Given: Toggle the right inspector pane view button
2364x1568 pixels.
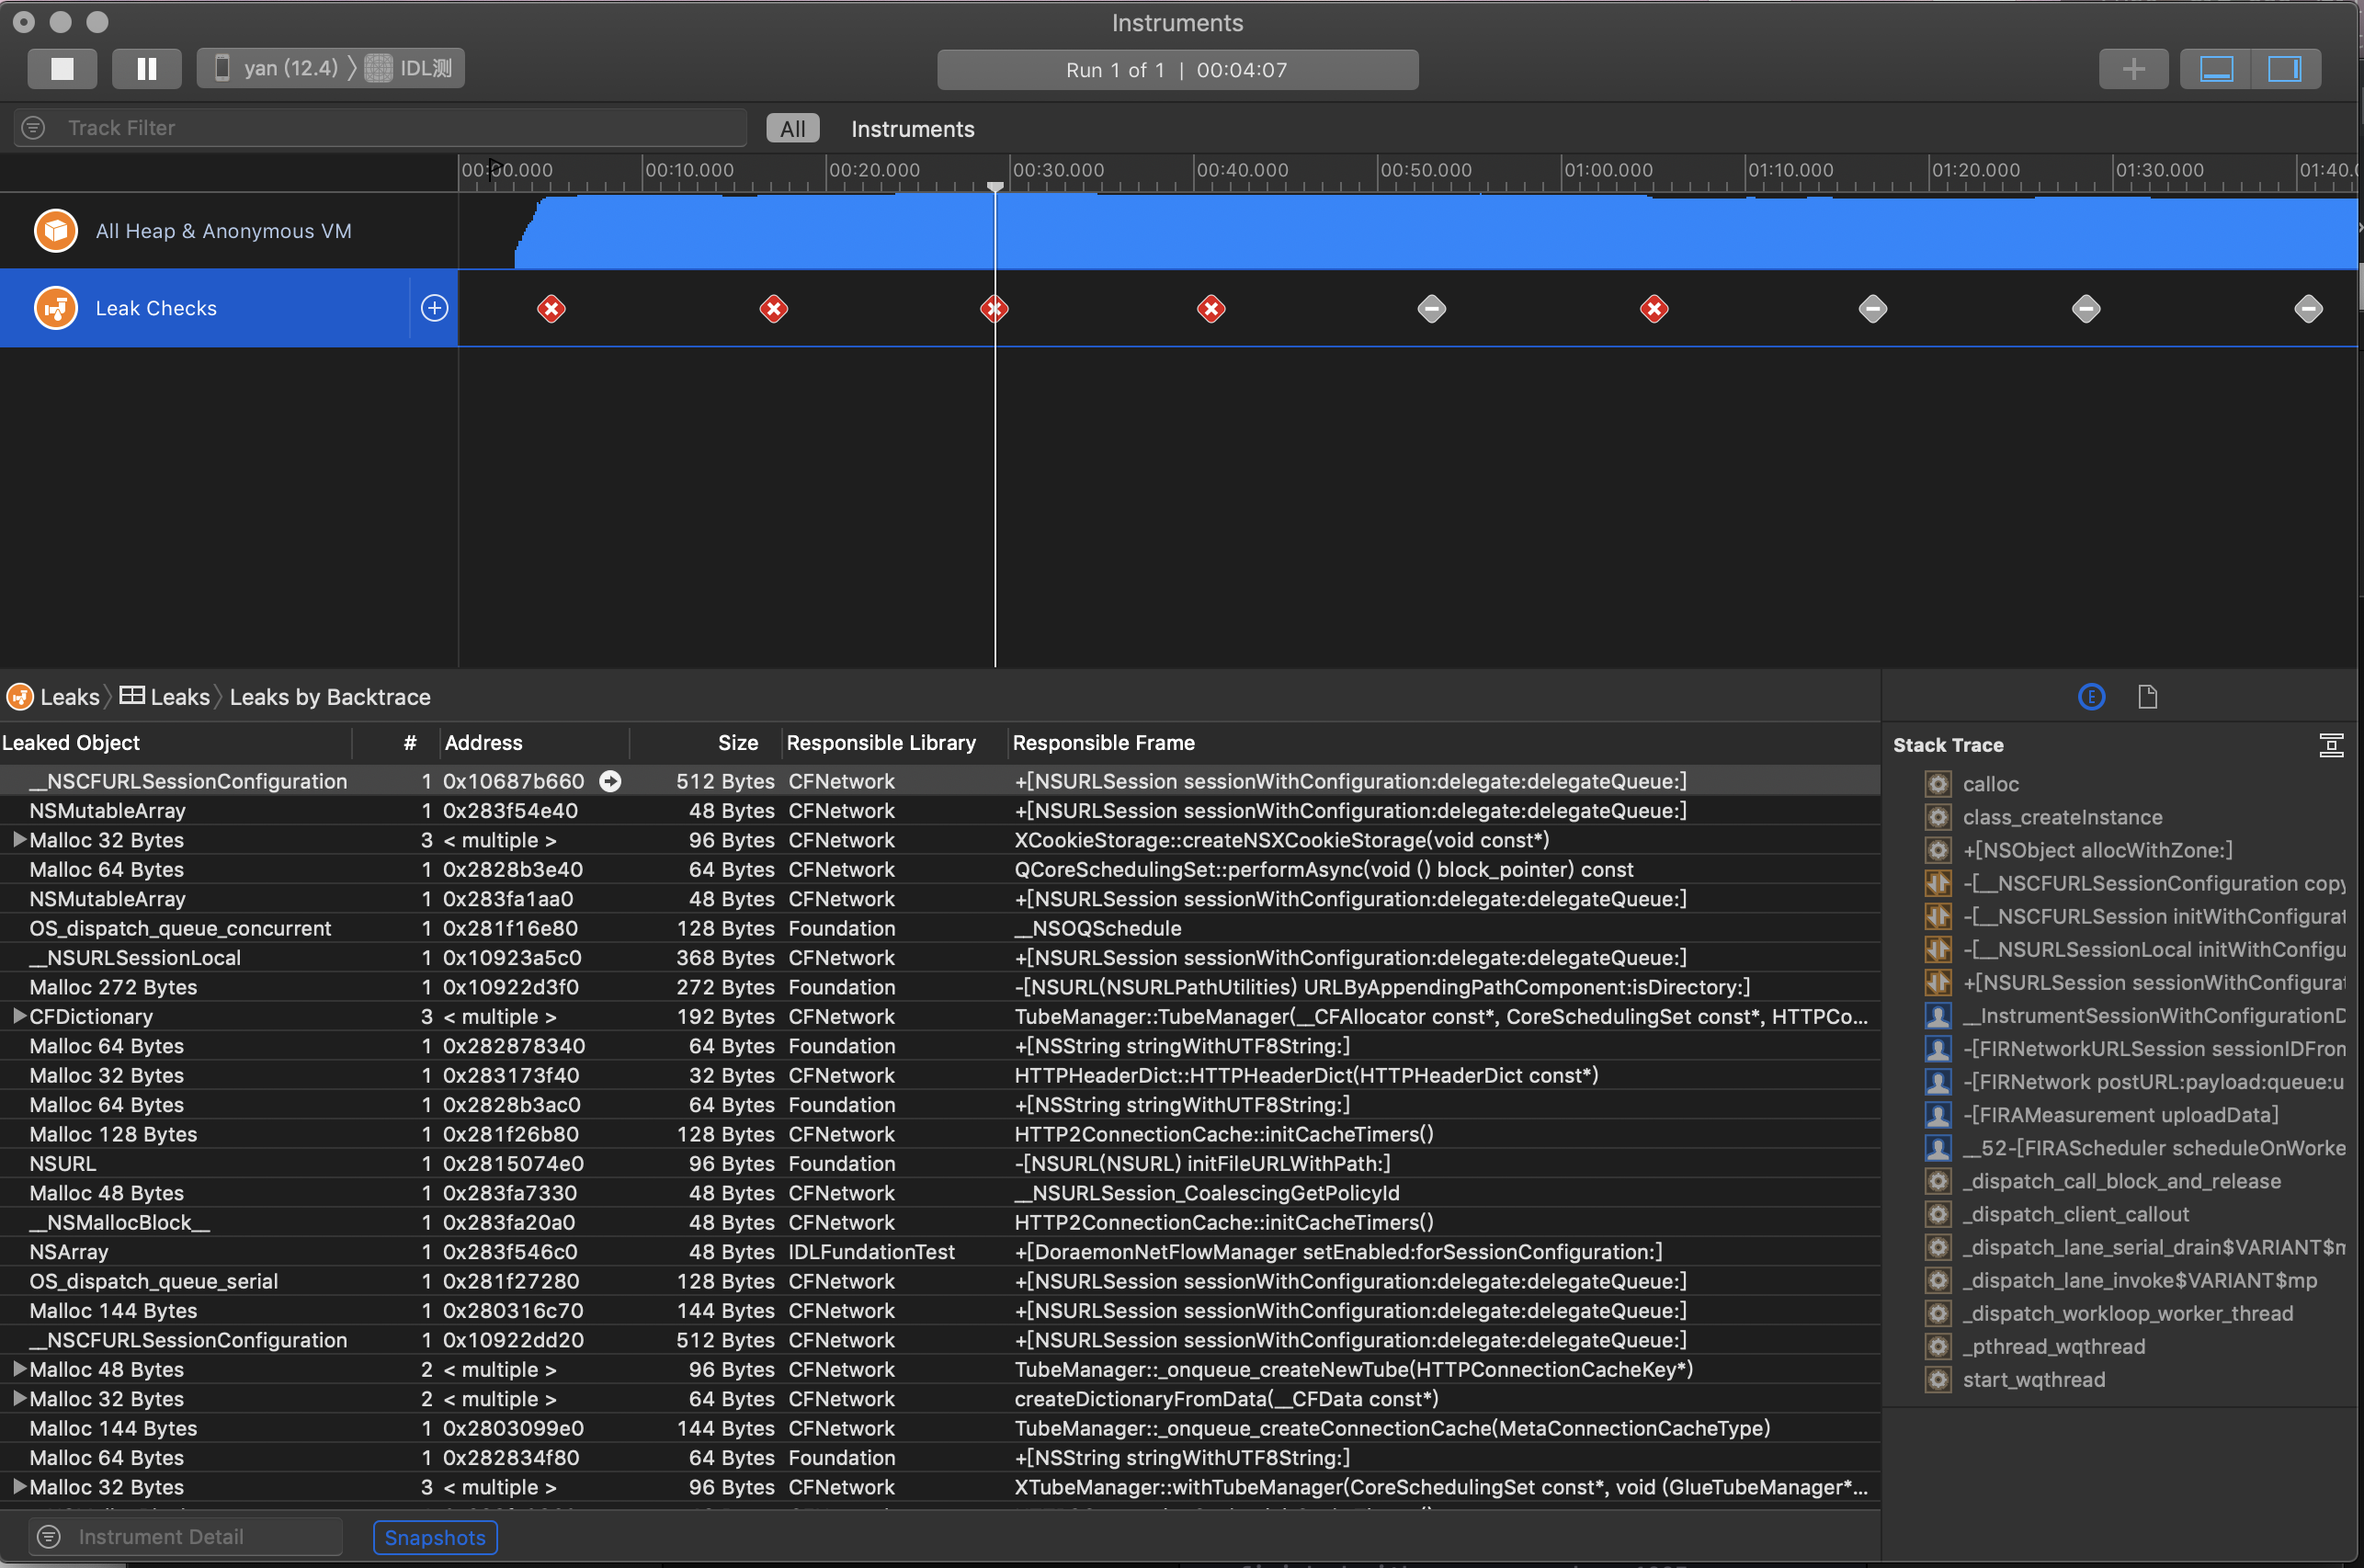Looking at the screenshot, I should 2284,69.
